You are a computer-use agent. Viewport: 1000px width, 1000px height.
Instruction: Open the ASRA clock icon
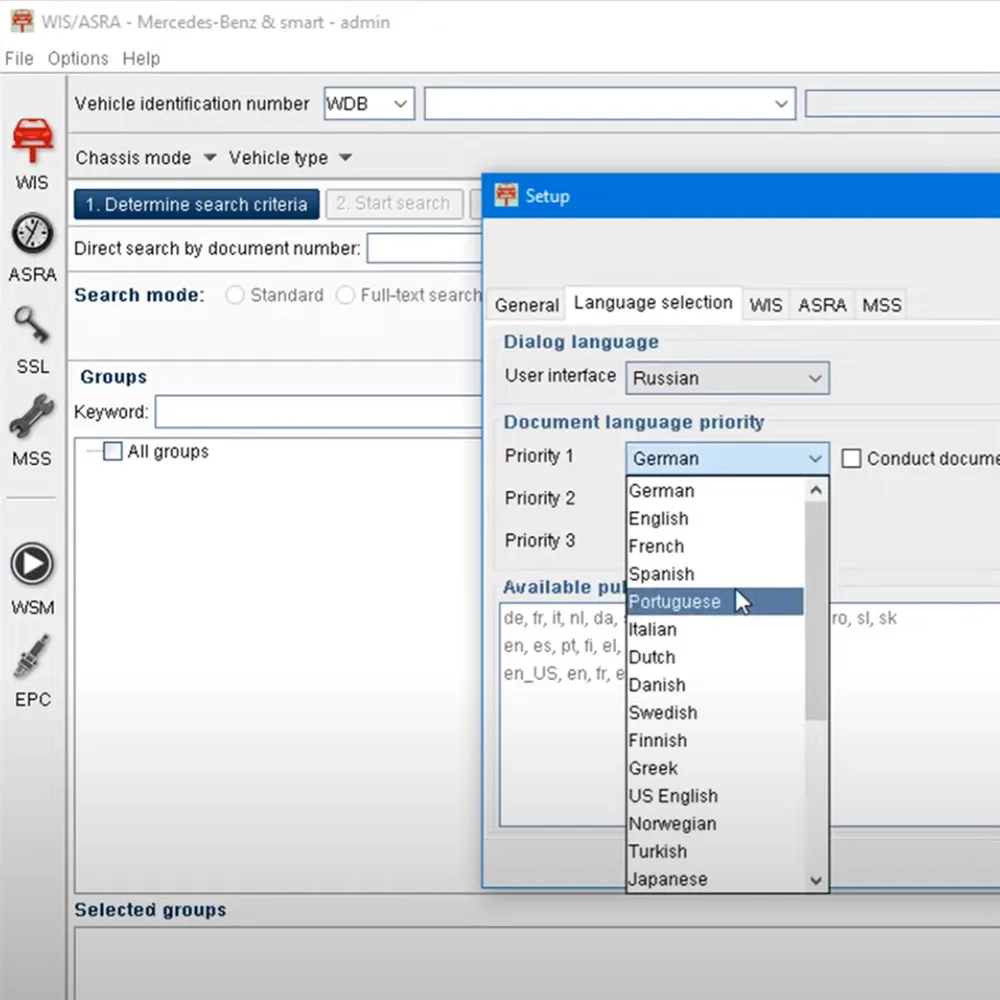[32, 233]
